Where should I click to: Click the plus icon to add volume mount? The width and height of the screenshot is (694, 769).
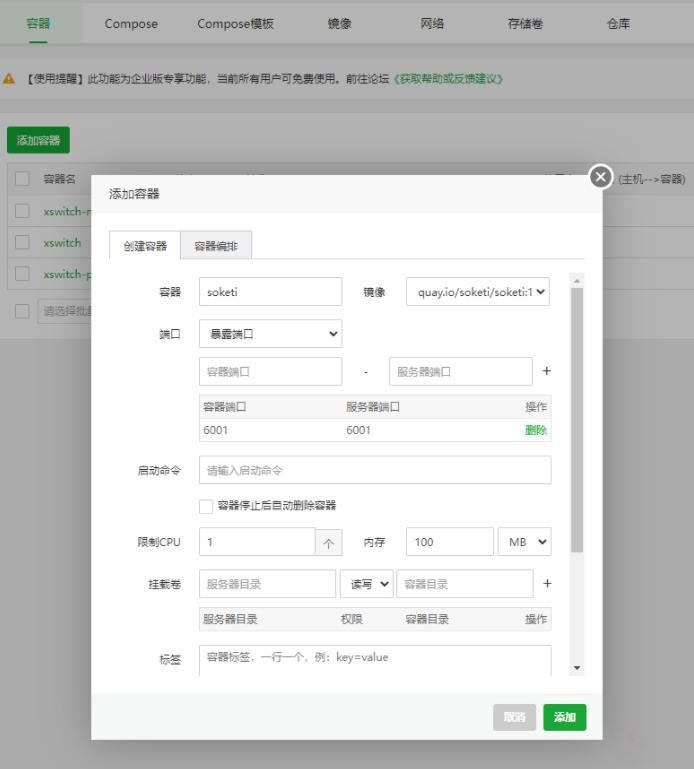point(546,584)
